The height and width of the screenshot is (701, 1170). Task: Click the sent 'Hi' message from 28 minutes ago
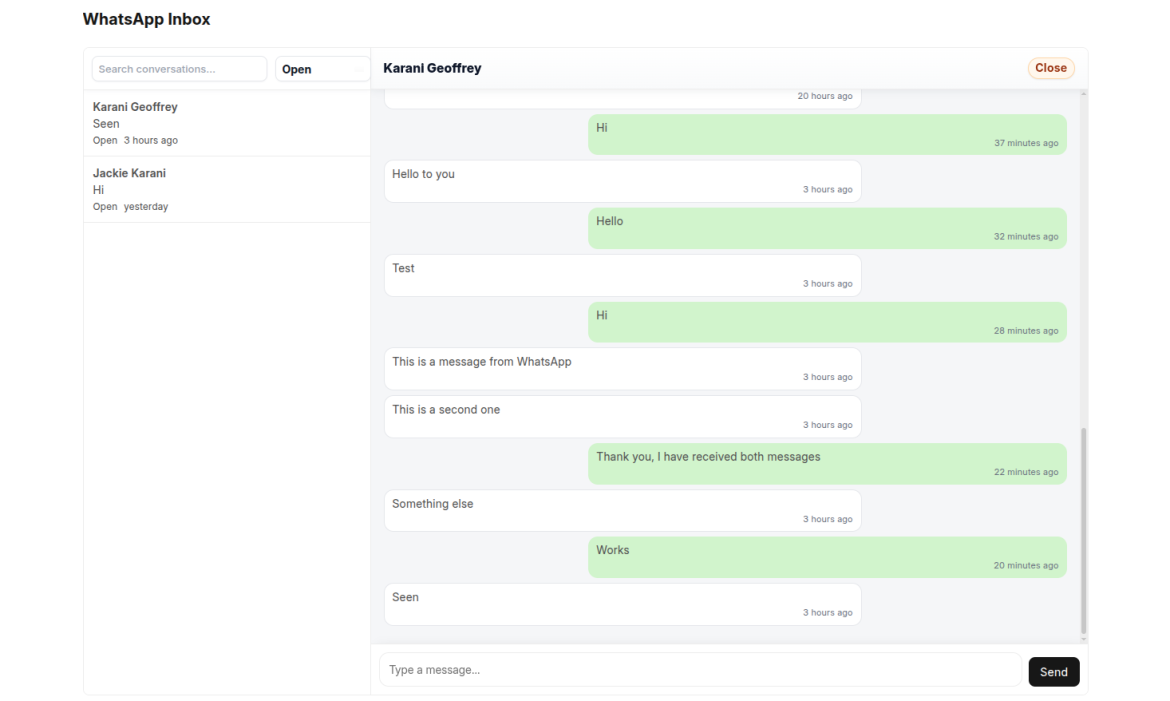pos(827,322)
